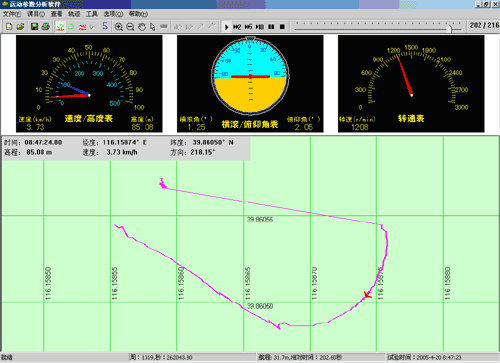Pick the arrow pointer tool
The height and width of the screenshot is (363, 500).
153,27
